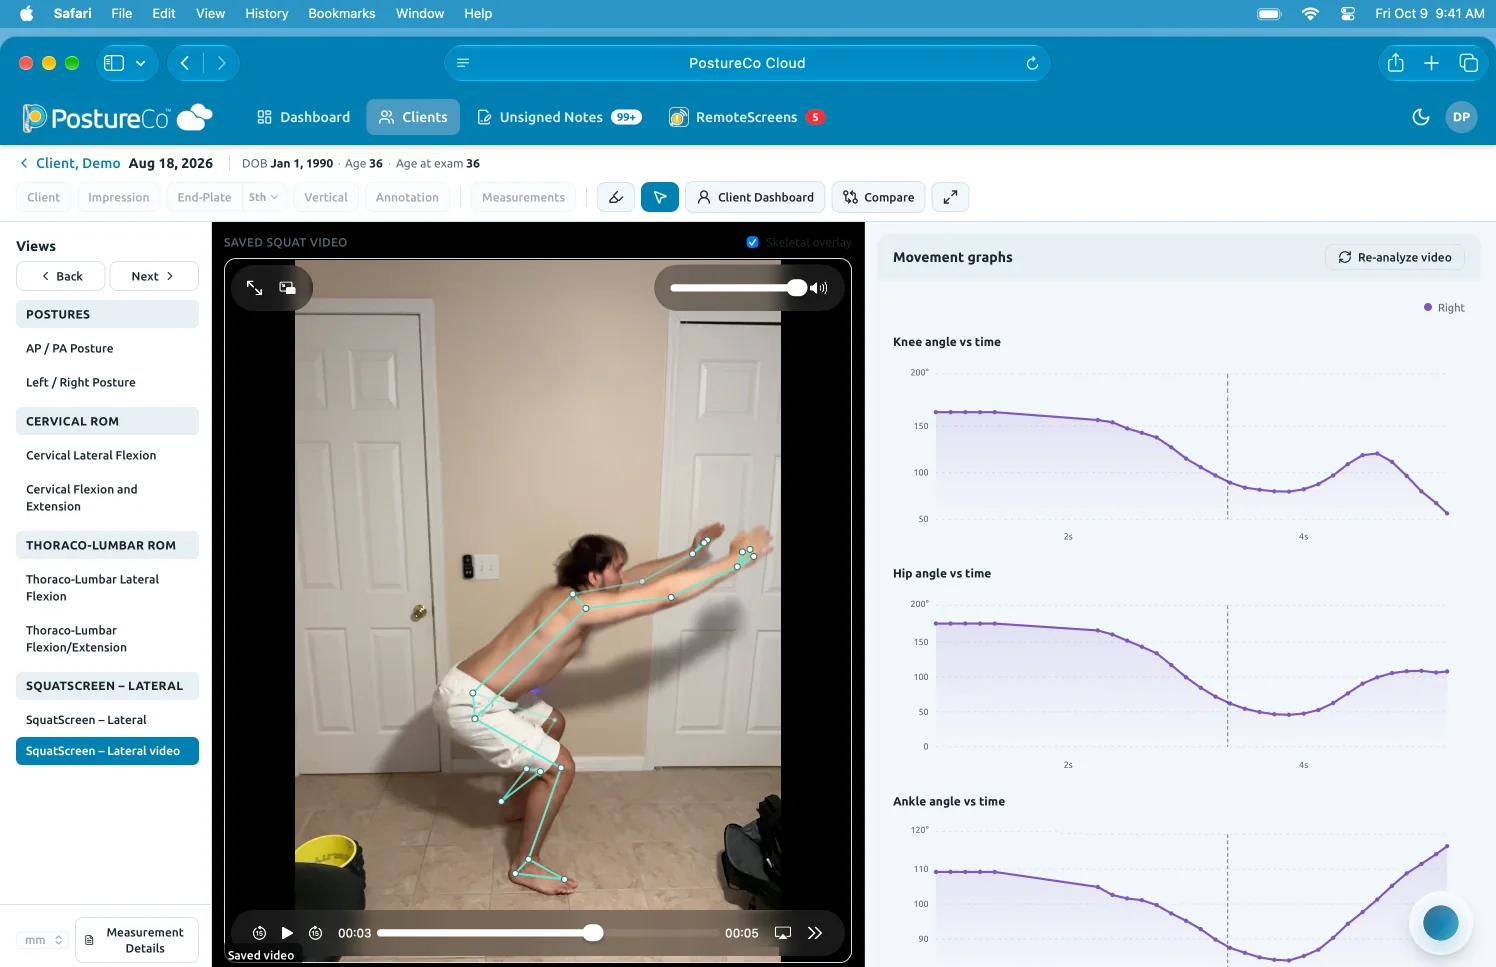Skip forward 15 seconds in the video
Viewport: 1496px width, 967px height.
pos(315,933)
